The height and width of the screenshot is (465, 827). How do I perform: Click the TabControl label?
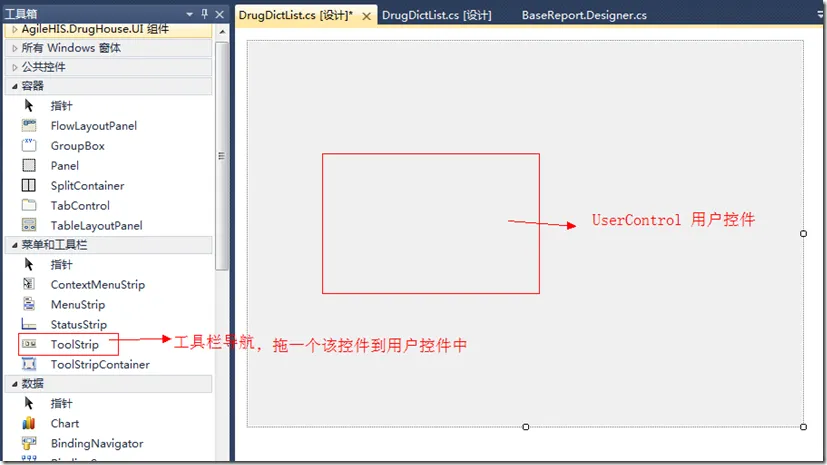coord(80,205)
